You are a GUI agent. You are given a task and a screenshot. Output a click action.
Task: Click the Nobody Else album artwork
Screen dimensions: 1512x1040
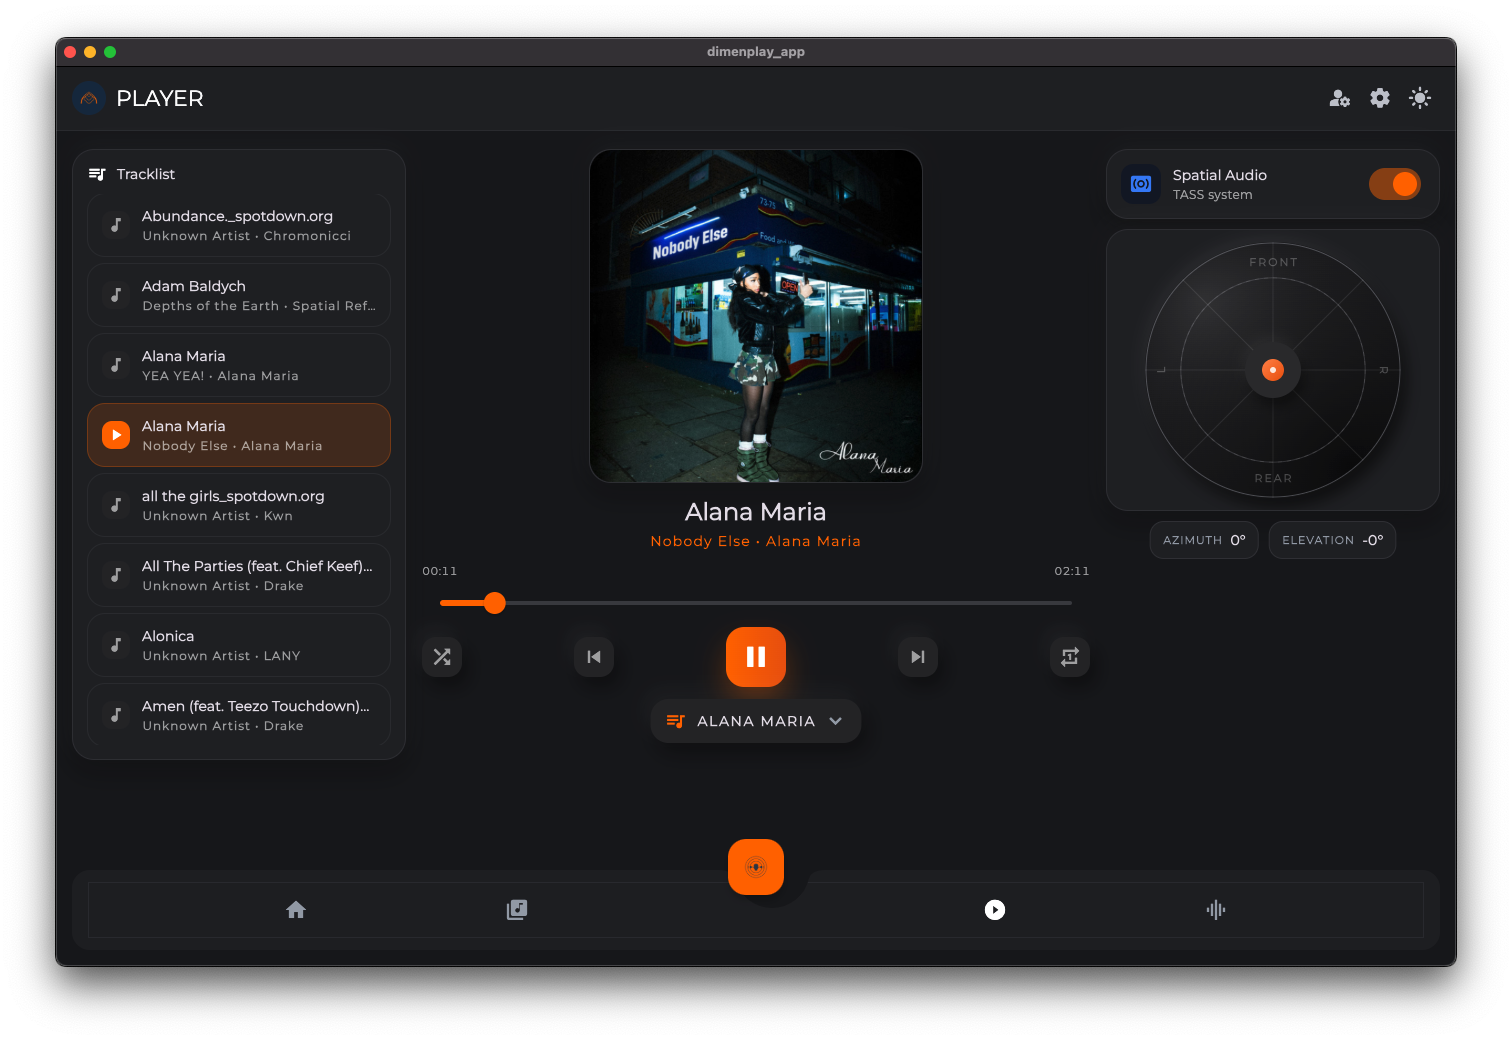(x=756, y=316)
